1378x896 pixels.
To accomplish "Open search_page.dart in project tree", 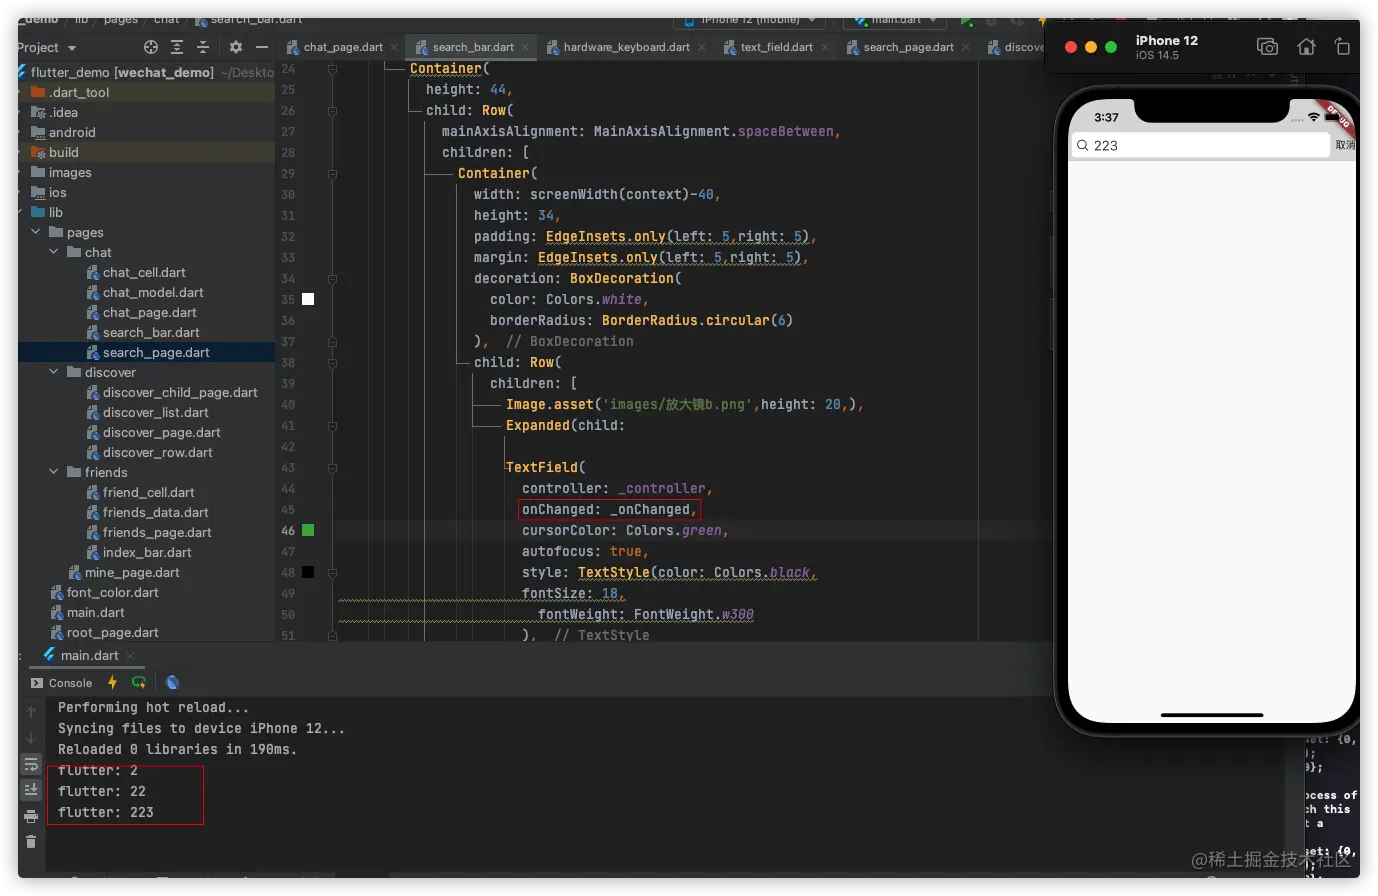I will [x=156, y=352].
